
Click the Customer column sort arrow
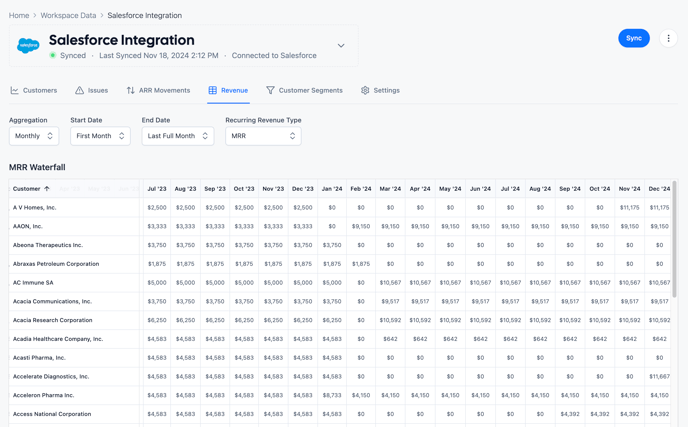point(47,189)
